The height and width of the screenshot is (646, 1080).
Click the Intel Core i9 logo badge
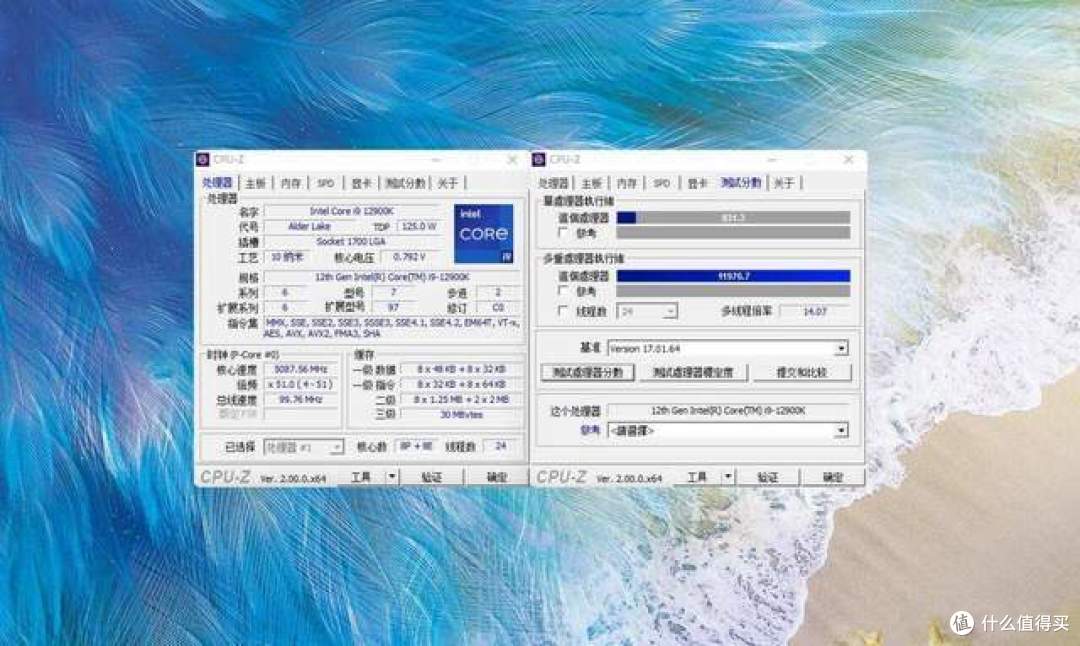point(484,233)
